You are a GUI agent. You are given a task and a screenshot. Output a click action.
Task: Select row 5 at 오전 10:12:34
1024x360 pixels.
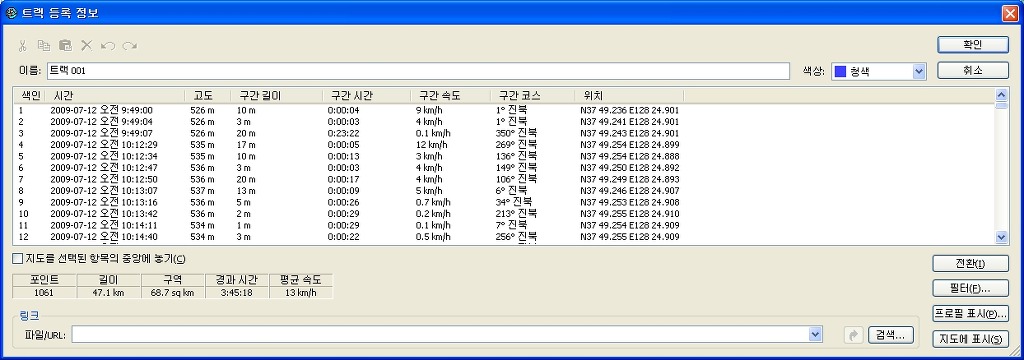click(504, 156)
